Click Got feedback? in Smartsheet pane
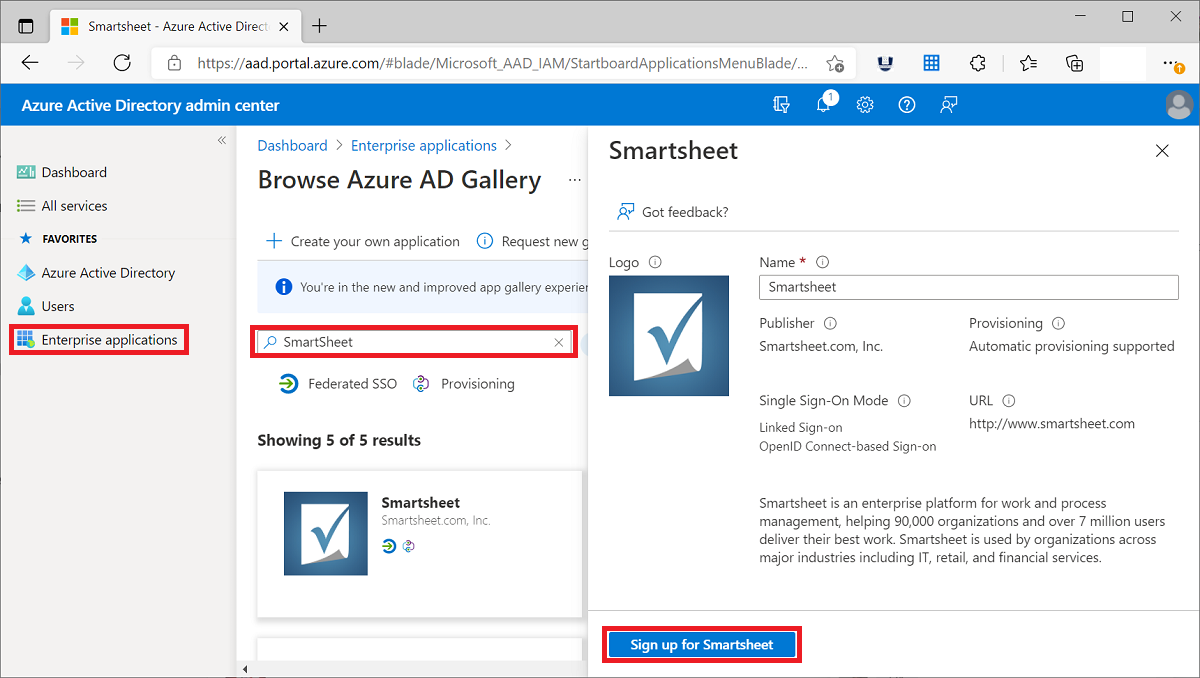Screen dimensions: 1200x678 pyautogui.click(x=673, y=212)
